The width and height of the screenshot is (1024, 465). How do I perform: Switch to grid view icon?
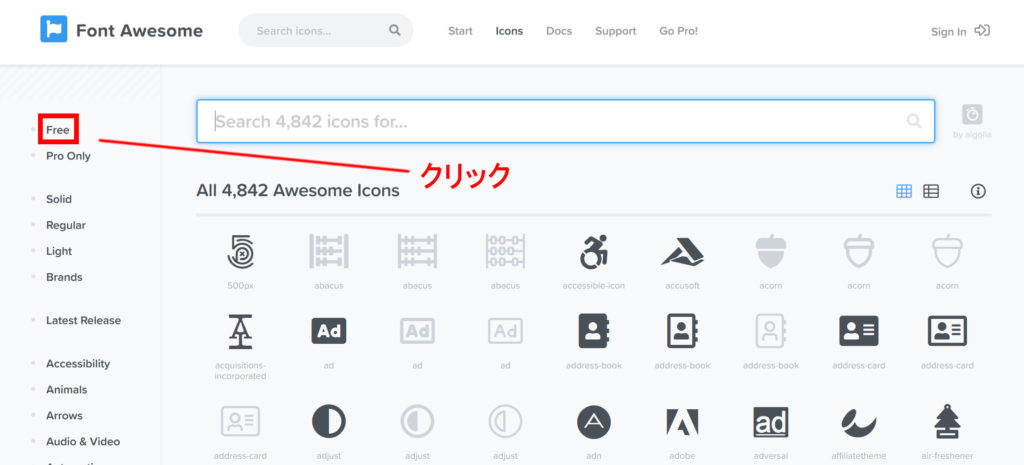click(x=904, y=191)
